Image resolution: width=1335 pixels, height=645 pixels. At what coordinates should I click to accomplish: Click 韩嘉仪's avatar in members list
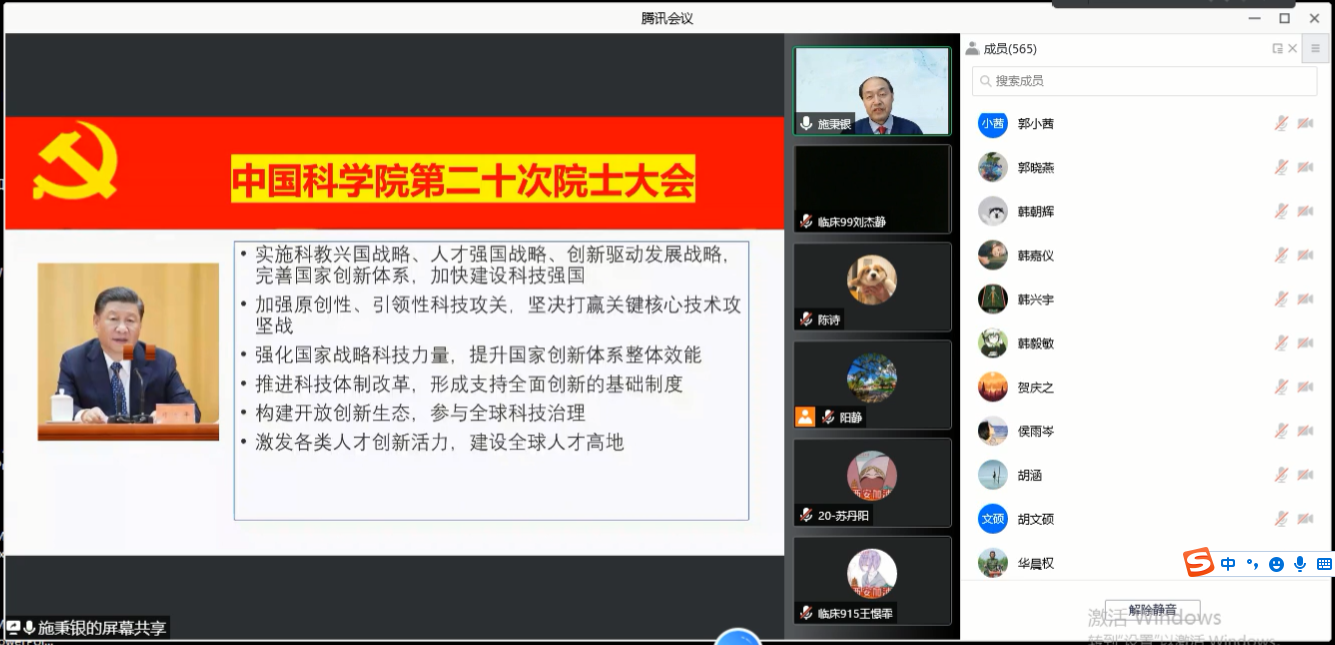[x=993, y=256]
